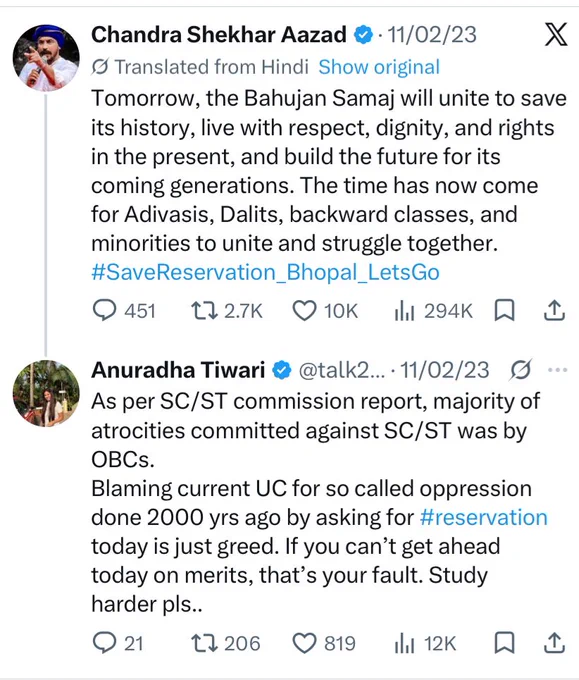Click the Grok icon on Anuradha Tiwari's post

coord(520,370)
